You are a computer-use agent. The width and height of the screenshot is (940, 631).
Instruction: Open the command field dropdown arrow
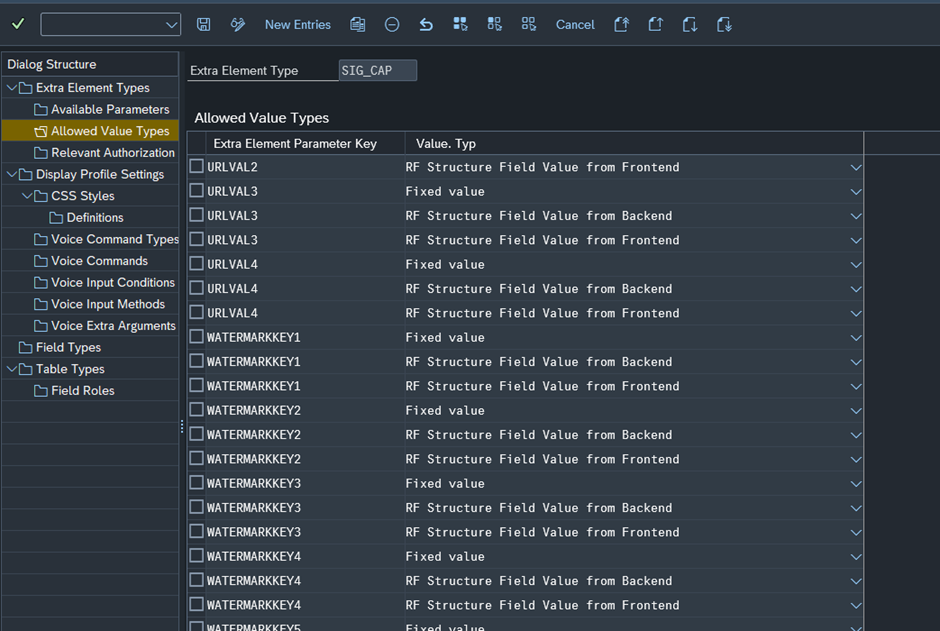pyautogui.click(x=170, y=25)
